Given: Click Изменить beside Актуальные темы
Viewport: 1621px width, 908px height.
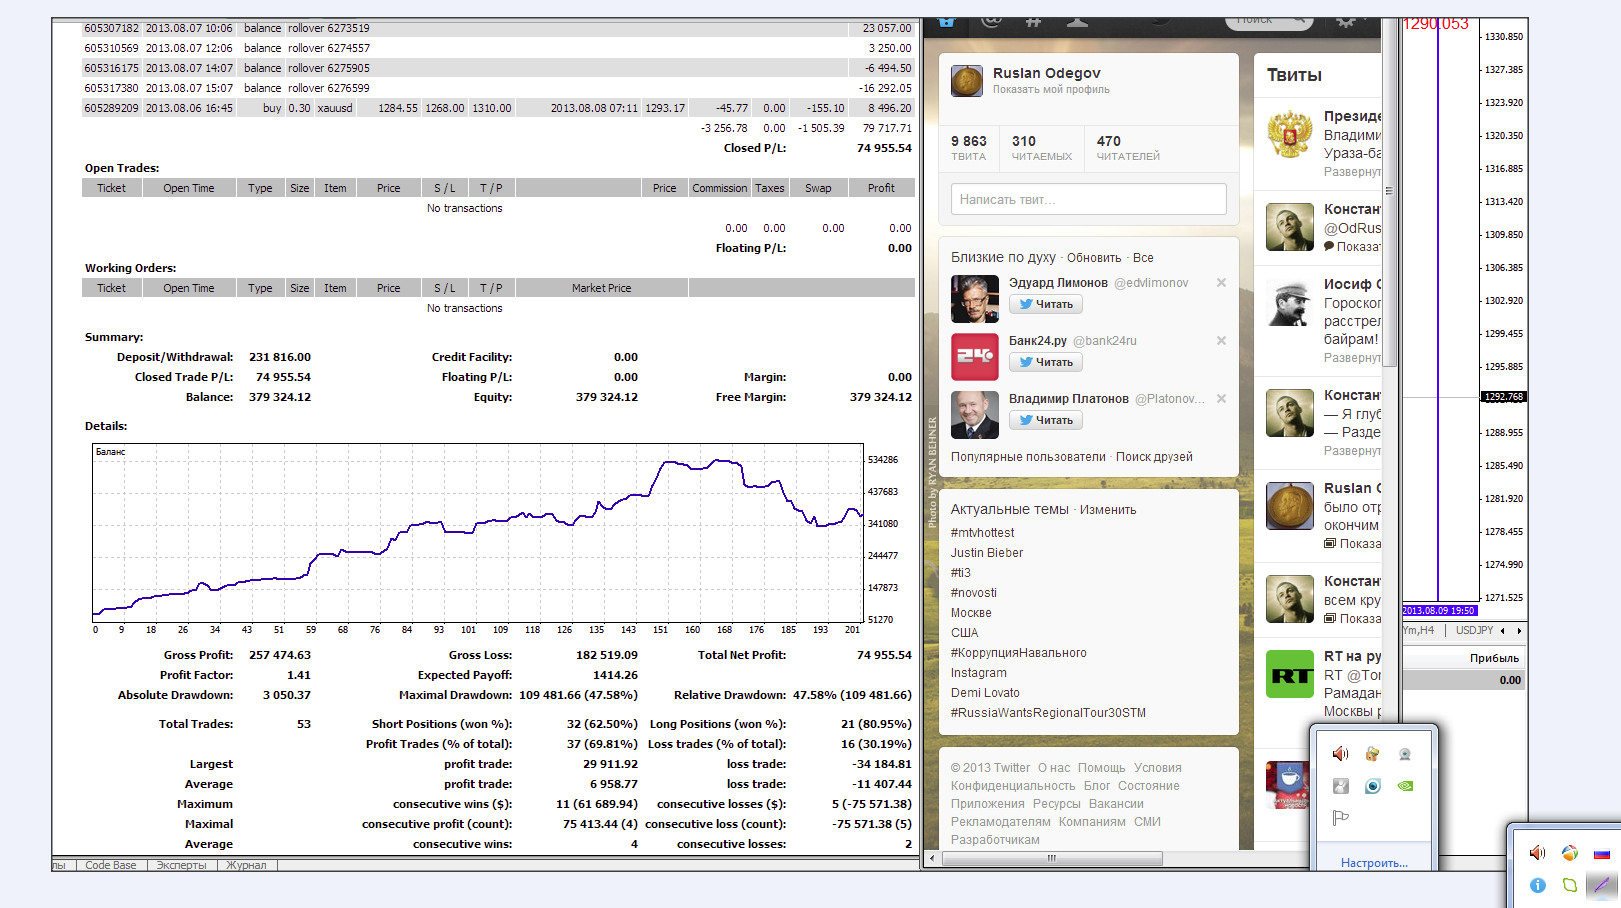Looking at the screenshot, I should (1108, 510).
